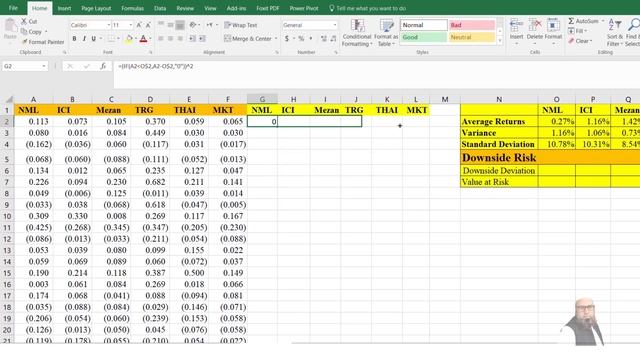Image resolution: width=640 pixels, height=360 pixels.
Task: Toggle middle vertical alignment
Action: 170,25
